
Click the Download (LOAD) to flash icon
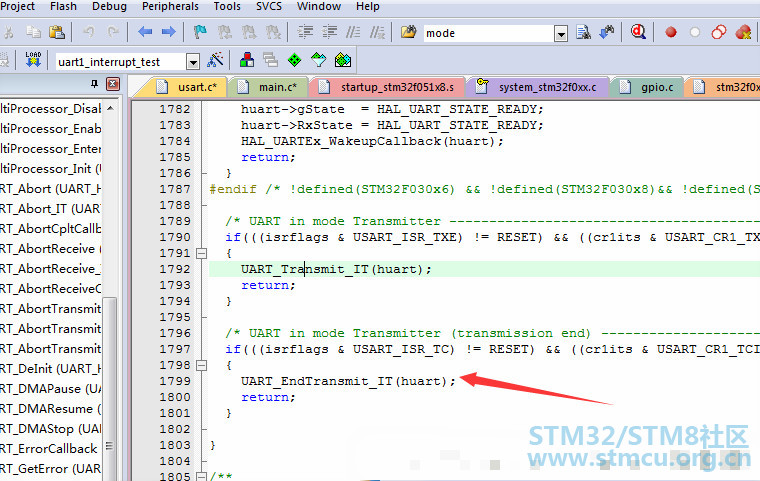point(32,61)
